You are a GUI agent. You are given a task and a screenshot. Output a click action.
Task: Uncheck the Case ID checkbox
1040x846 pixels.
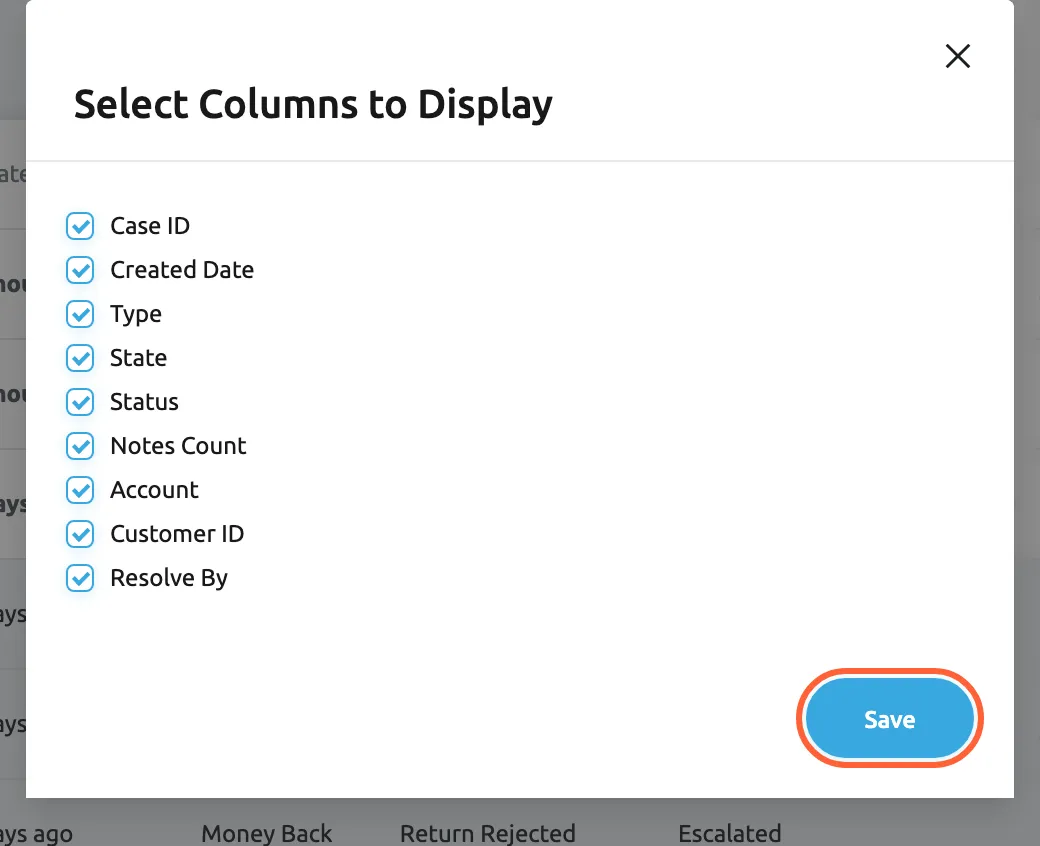pyautogui.click(x=80, y=226)
